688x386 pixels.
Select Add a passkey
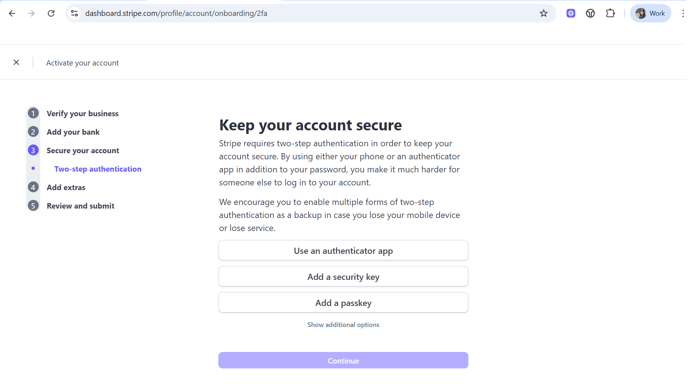point(343,303)
